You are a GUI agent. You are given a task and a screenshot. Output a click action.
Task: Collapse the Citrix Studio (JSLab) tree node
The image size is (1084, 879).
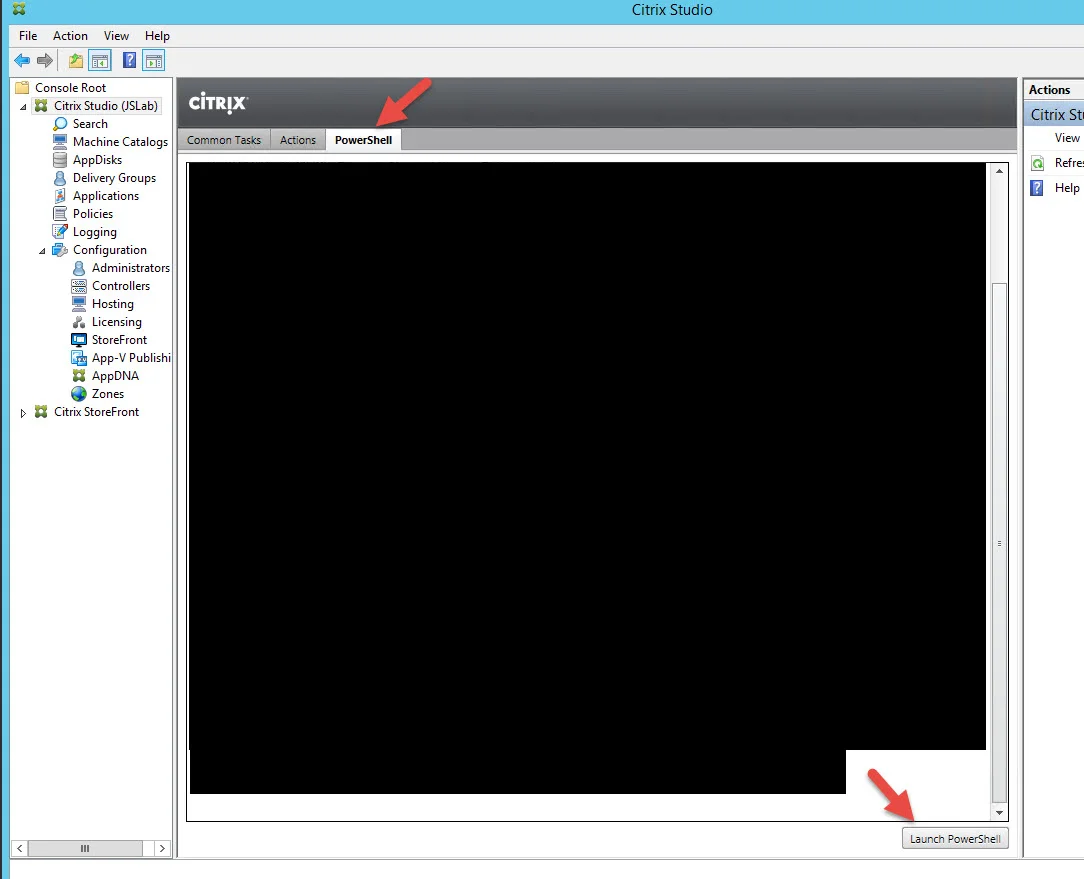point(23,107)
